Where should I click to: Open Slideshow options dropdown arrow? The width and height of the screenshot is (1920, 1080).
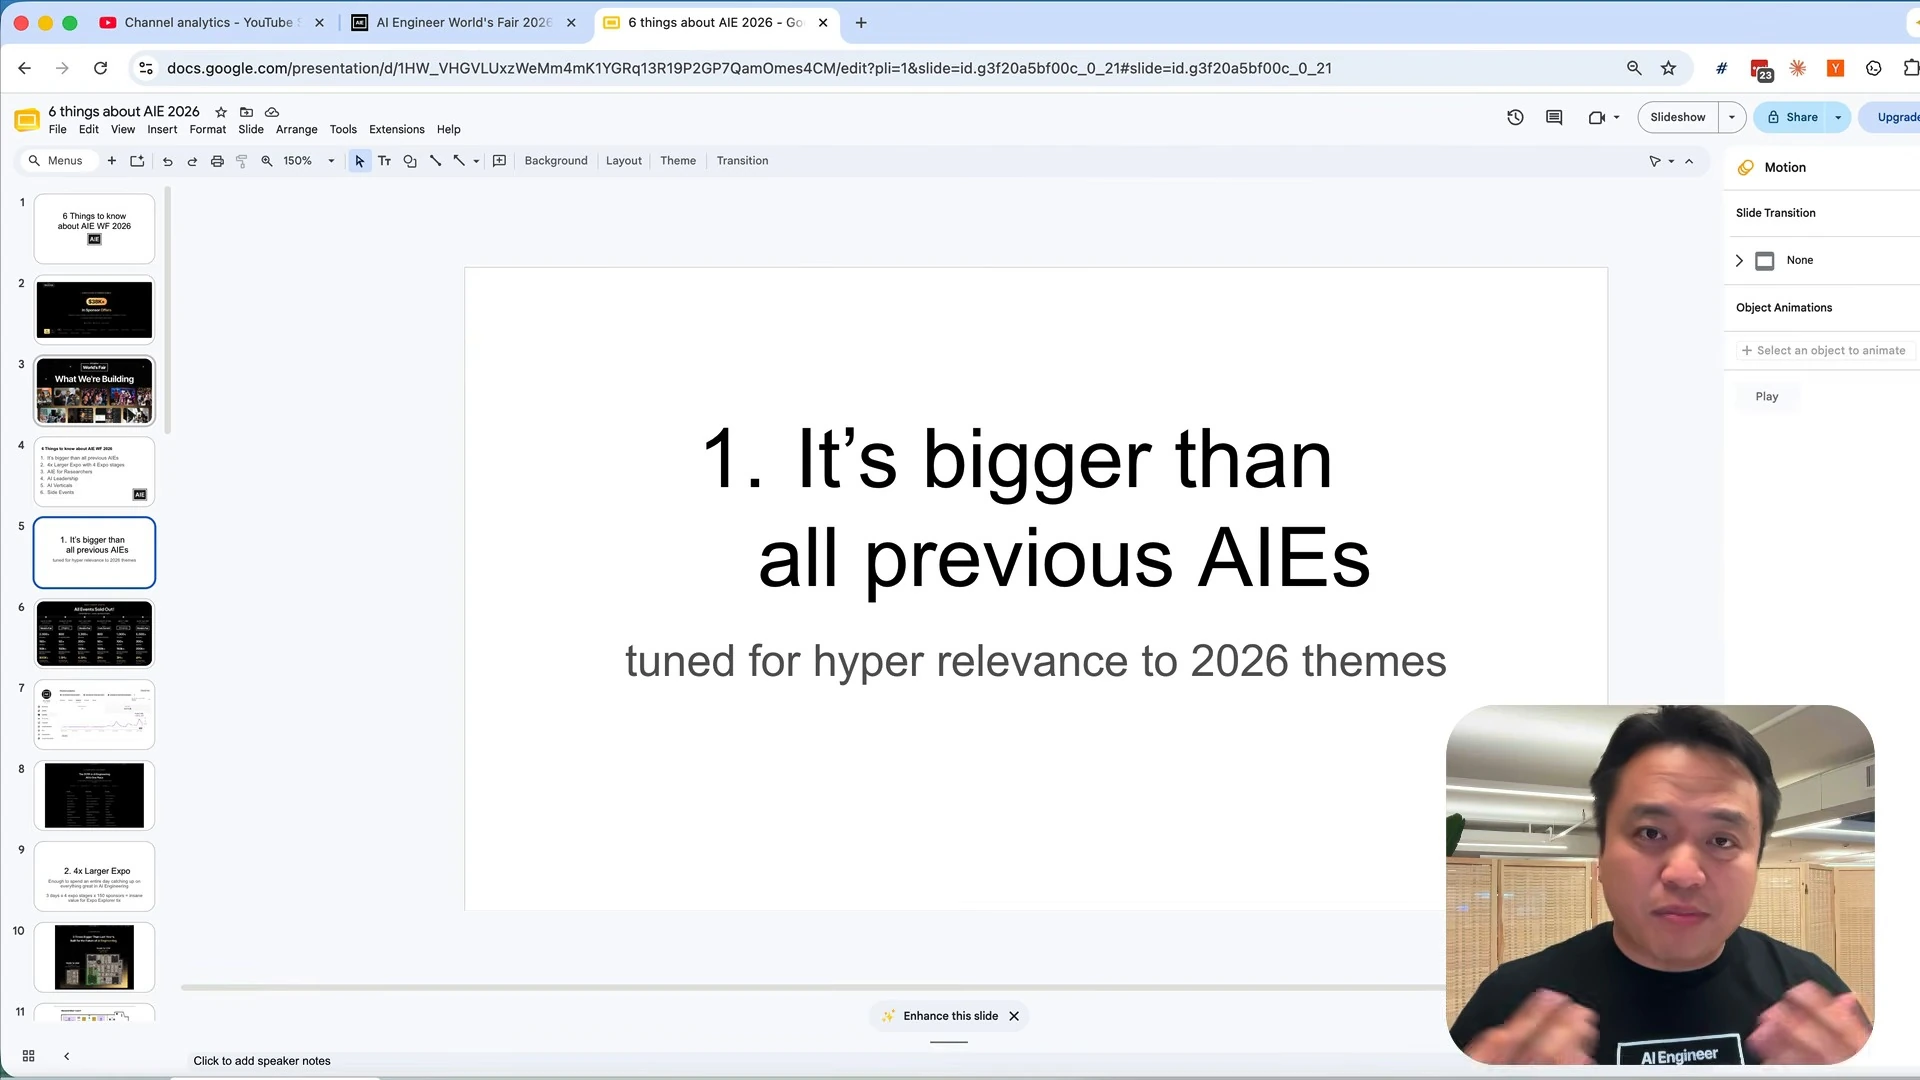coord(1732,117)
